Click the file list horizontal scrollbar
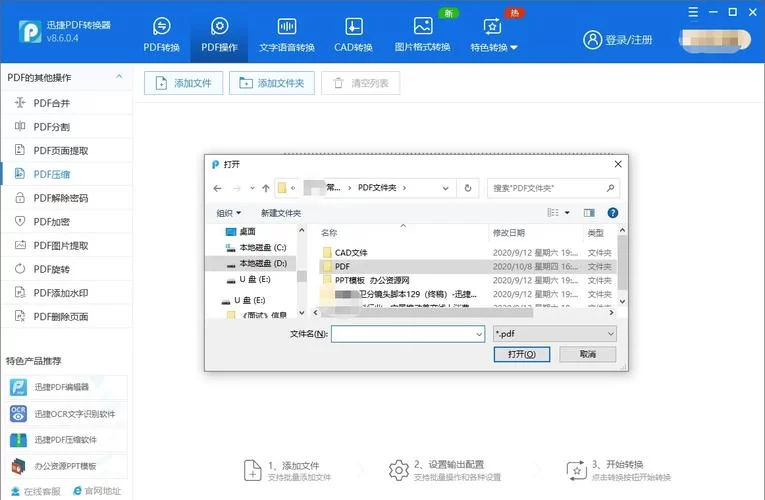 (x=427, y=313)
